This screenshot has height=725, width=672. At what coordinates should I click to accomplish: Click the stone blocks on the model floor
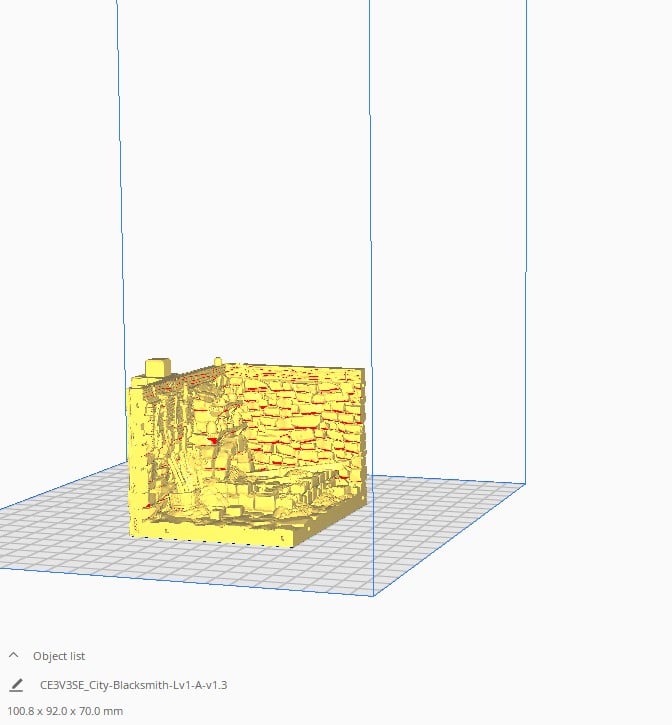pyautogui.click(x=259, y=497)
